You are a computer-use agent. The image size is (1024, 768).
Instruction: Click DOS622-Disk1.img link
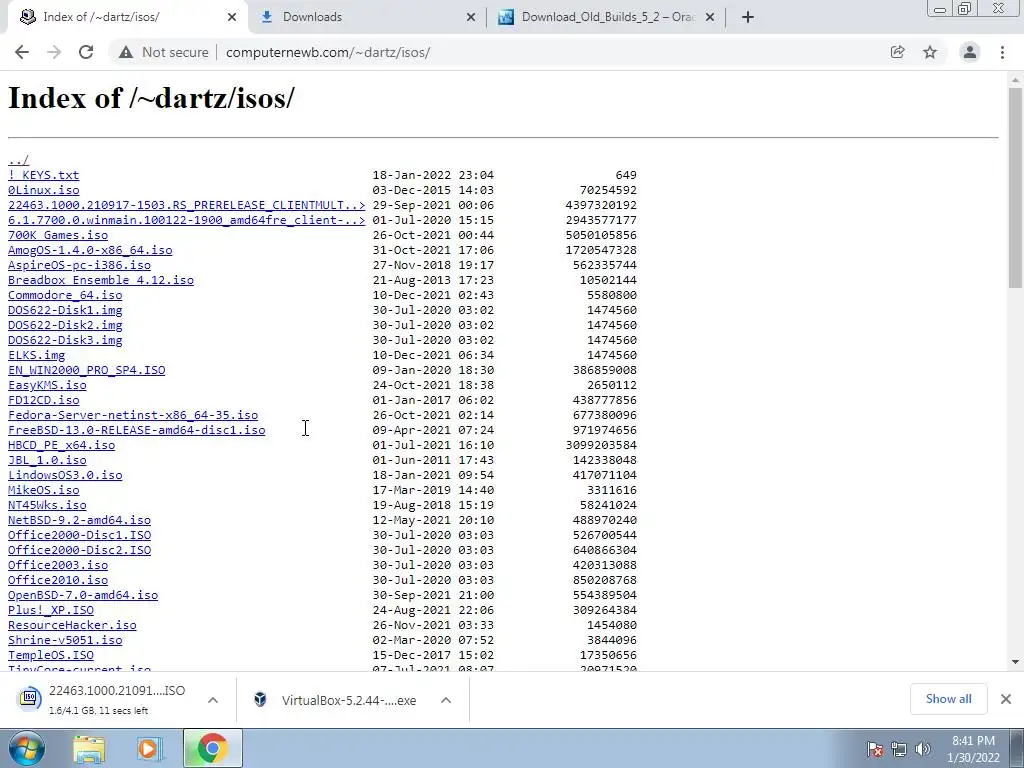pos(65,310)
